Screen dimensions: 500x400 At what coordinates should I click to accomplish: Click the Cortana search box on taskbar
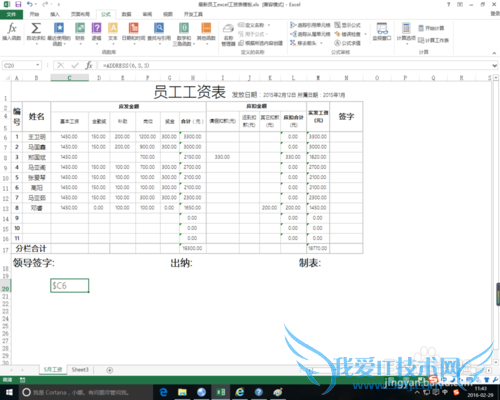[85, 392]
